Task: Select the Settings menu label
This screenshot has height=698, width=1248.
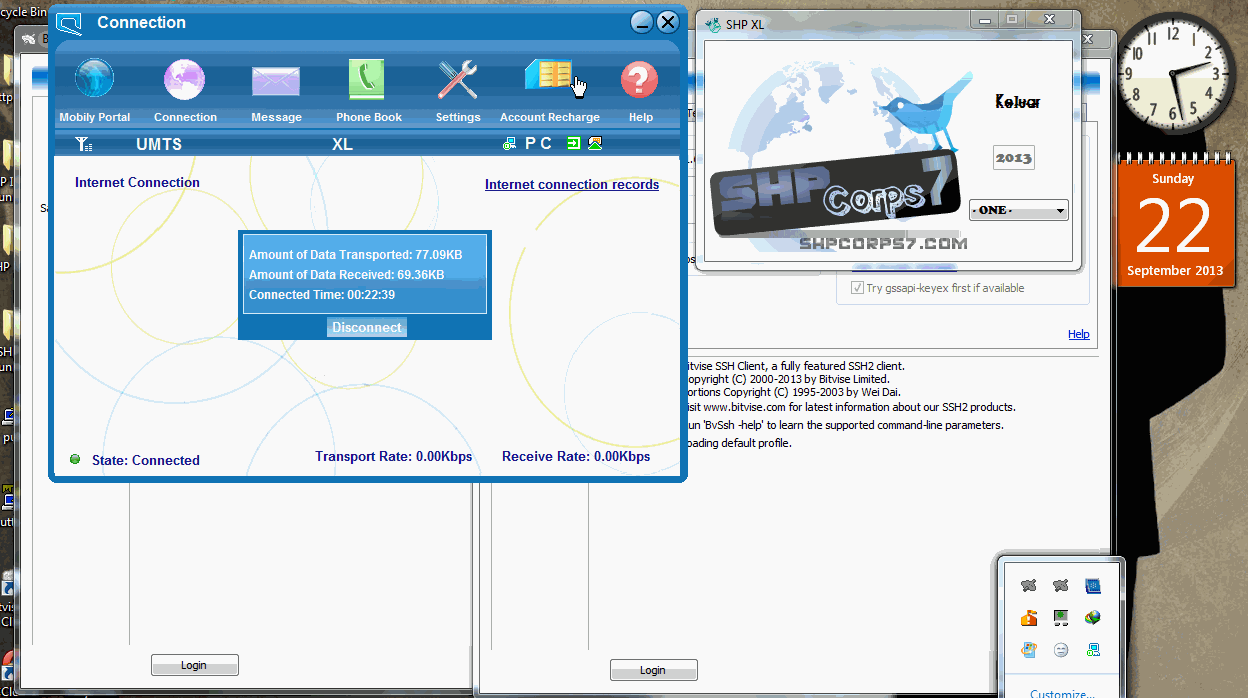Action: tap(458, 117)
